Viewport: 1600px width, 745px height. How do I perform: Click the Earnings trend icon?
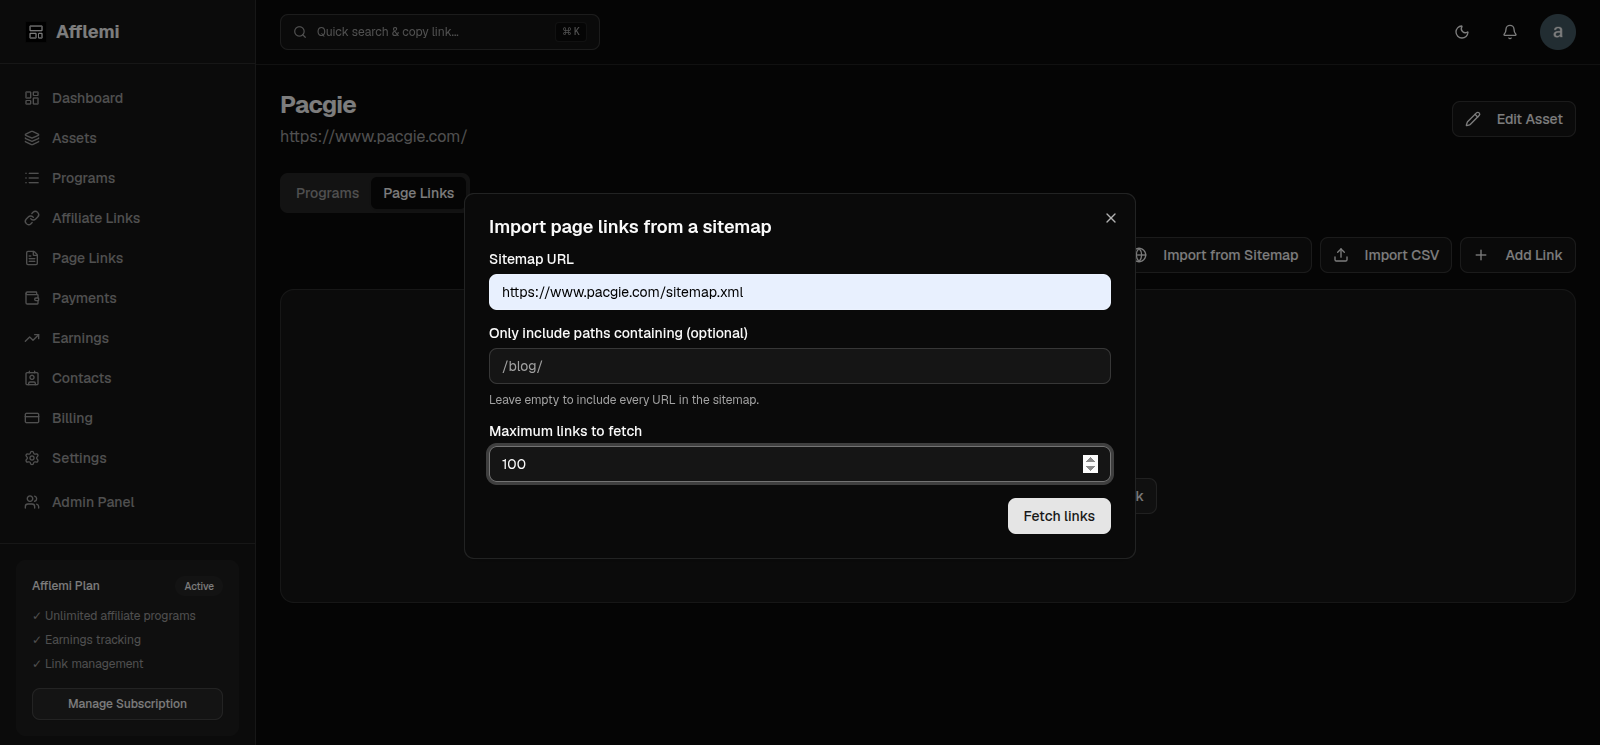pyautogui.click(x=32, y=338)
